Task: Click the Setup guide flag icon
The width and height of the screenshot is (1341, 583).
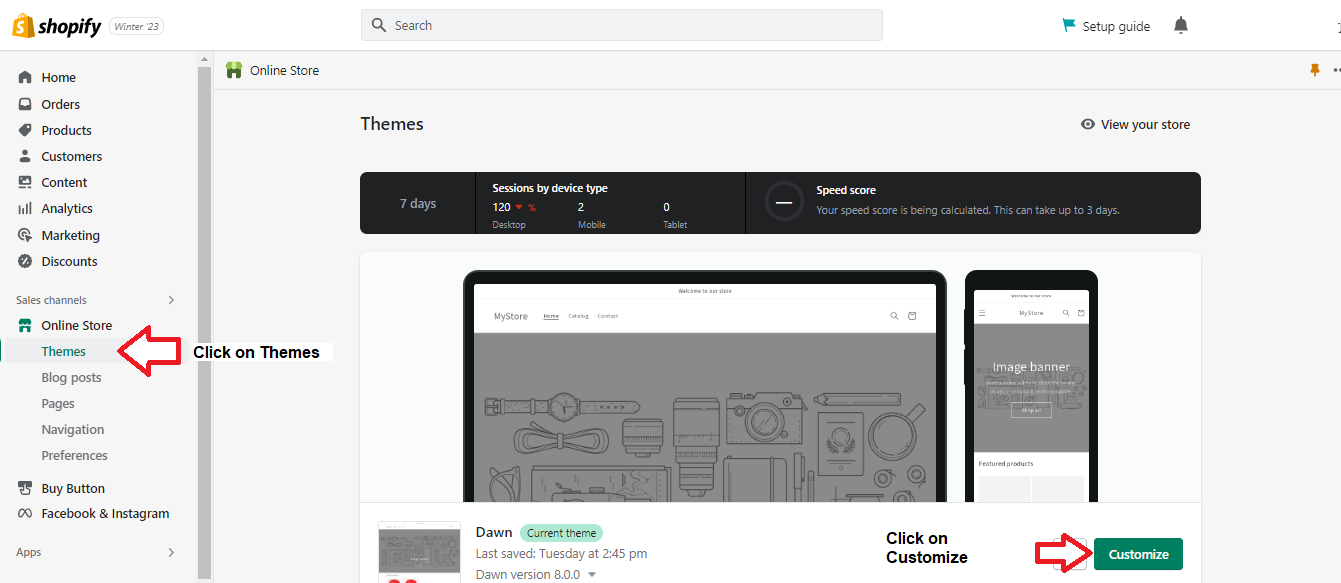Action: coord(1069,25)
